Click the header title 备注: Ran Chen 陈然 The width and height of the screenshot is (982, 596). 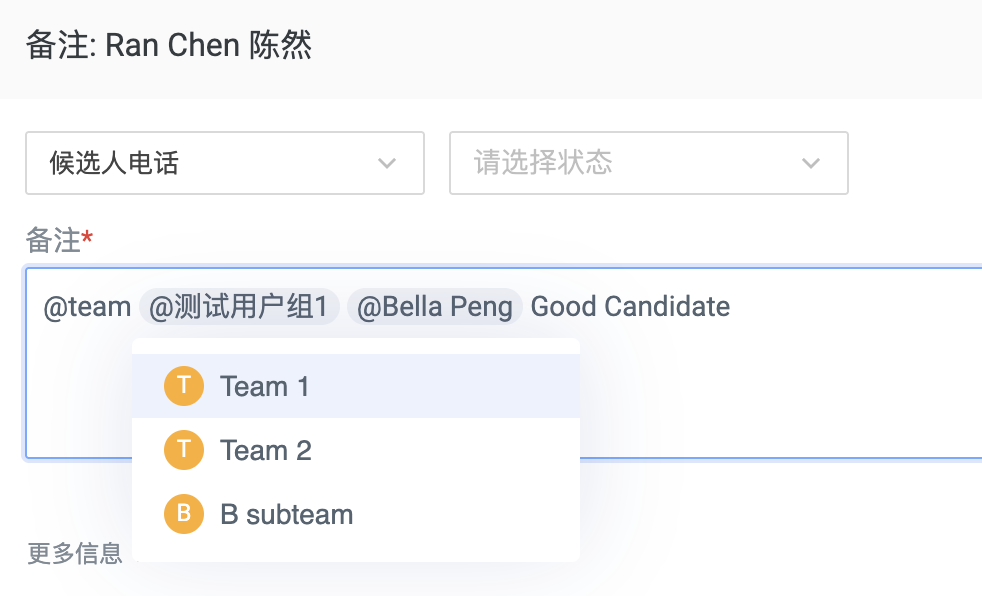tap(168, 45)
